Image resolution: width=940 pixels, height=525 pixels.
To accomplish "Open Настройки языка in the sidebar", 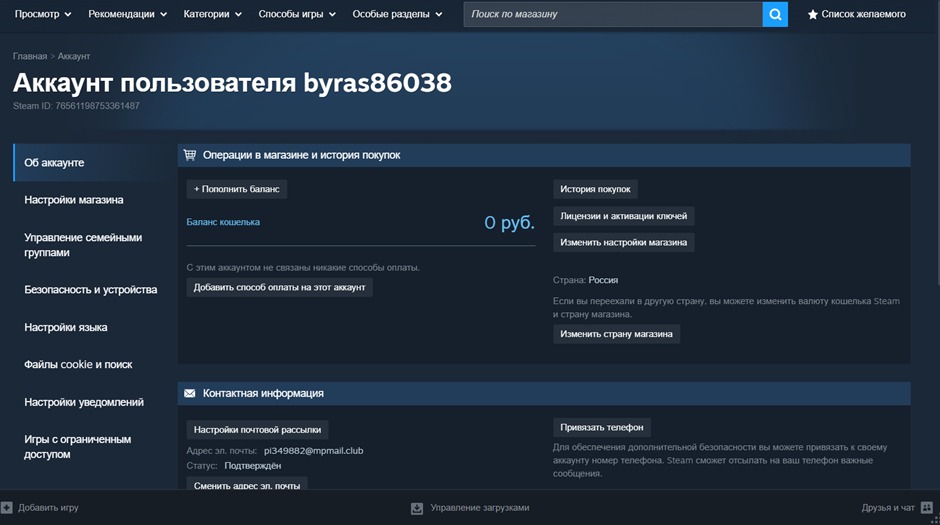I will click(x=65, y=327).
